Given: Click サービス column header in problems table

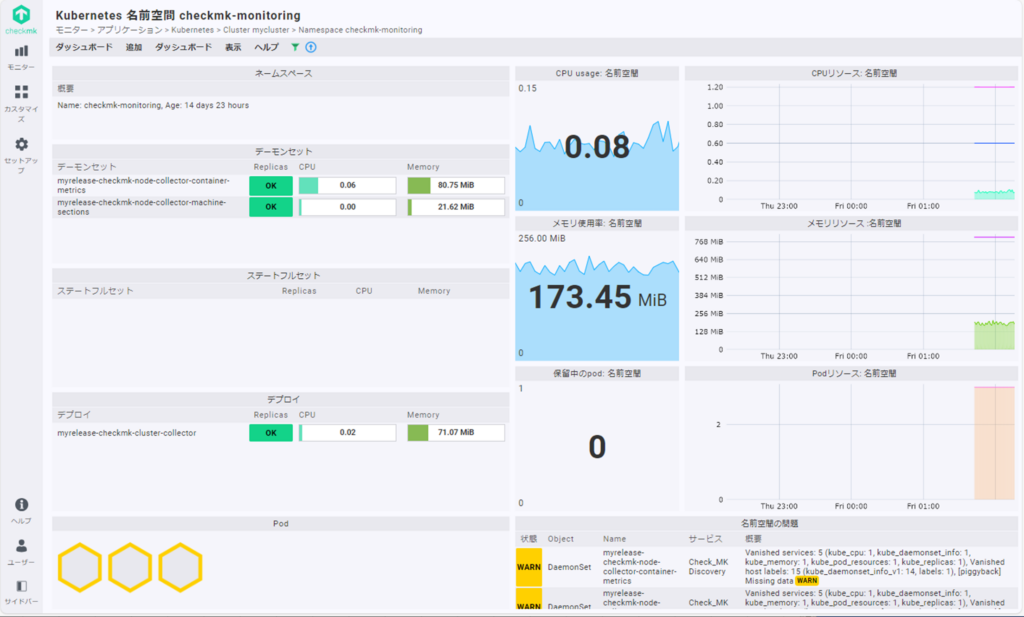Looking at the screenshot, I should click(x=705, y=539).
